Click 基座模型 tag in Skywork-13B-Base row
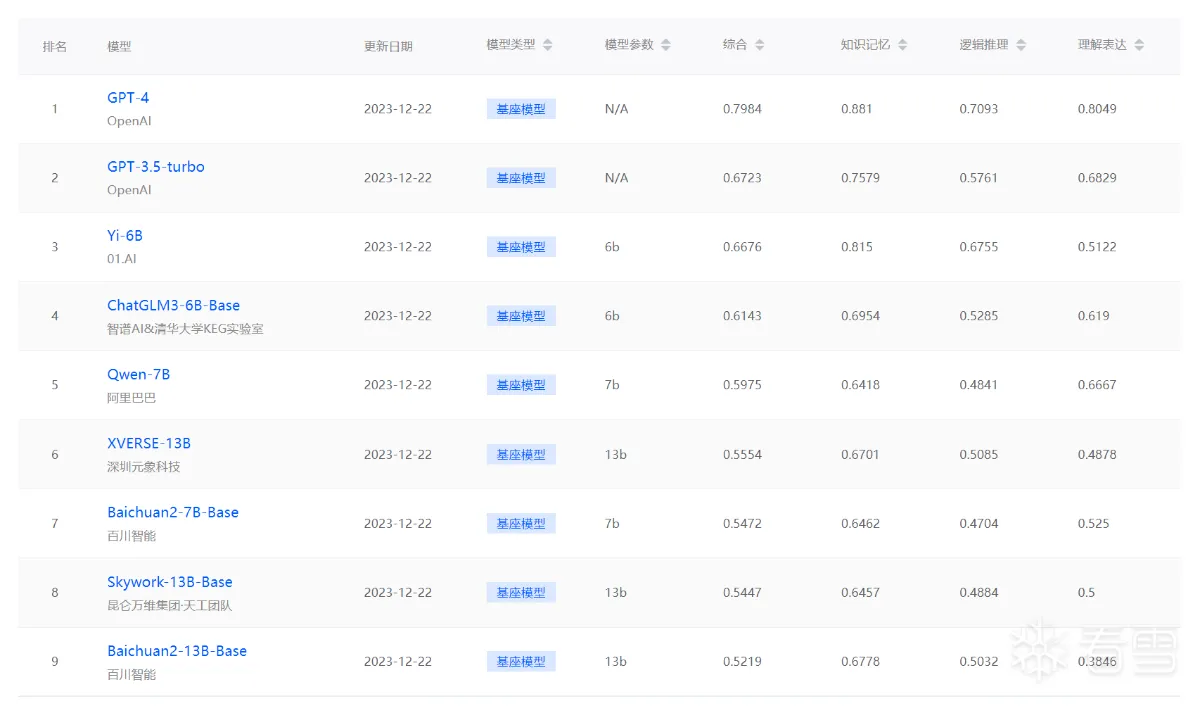 (x=521, y=592)
